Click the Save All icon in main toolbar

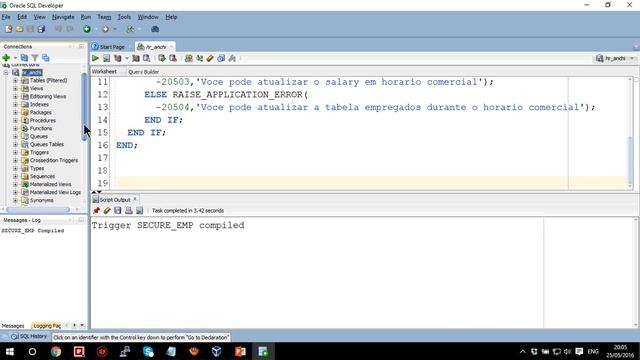(41, 29)
